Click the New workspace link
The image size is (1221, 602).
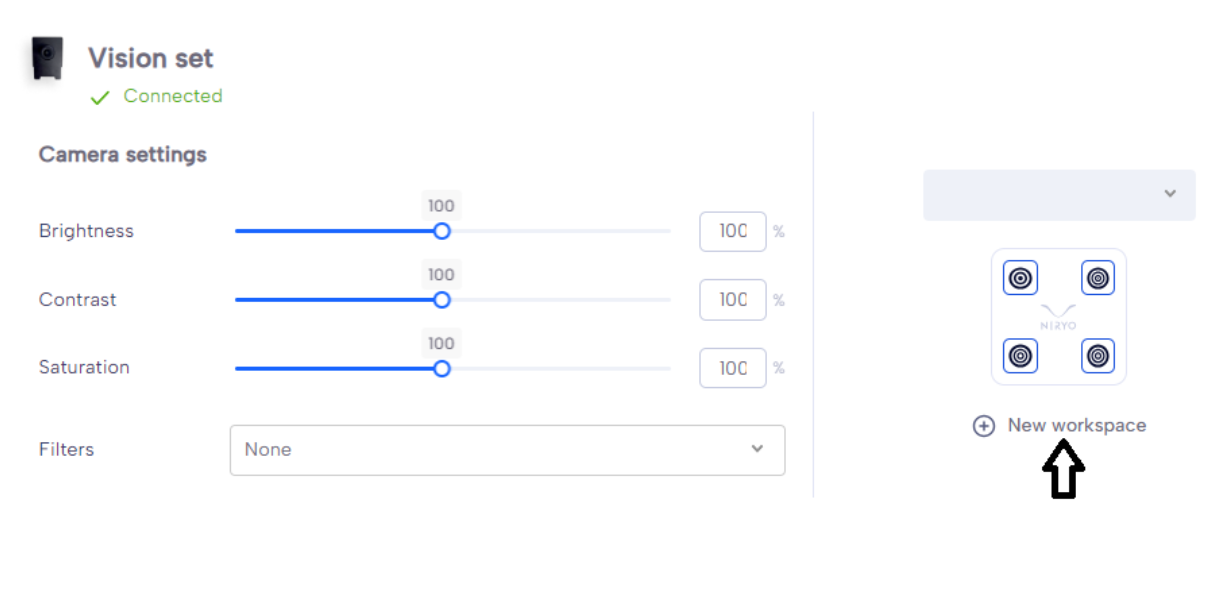[x=1076, y=425]
